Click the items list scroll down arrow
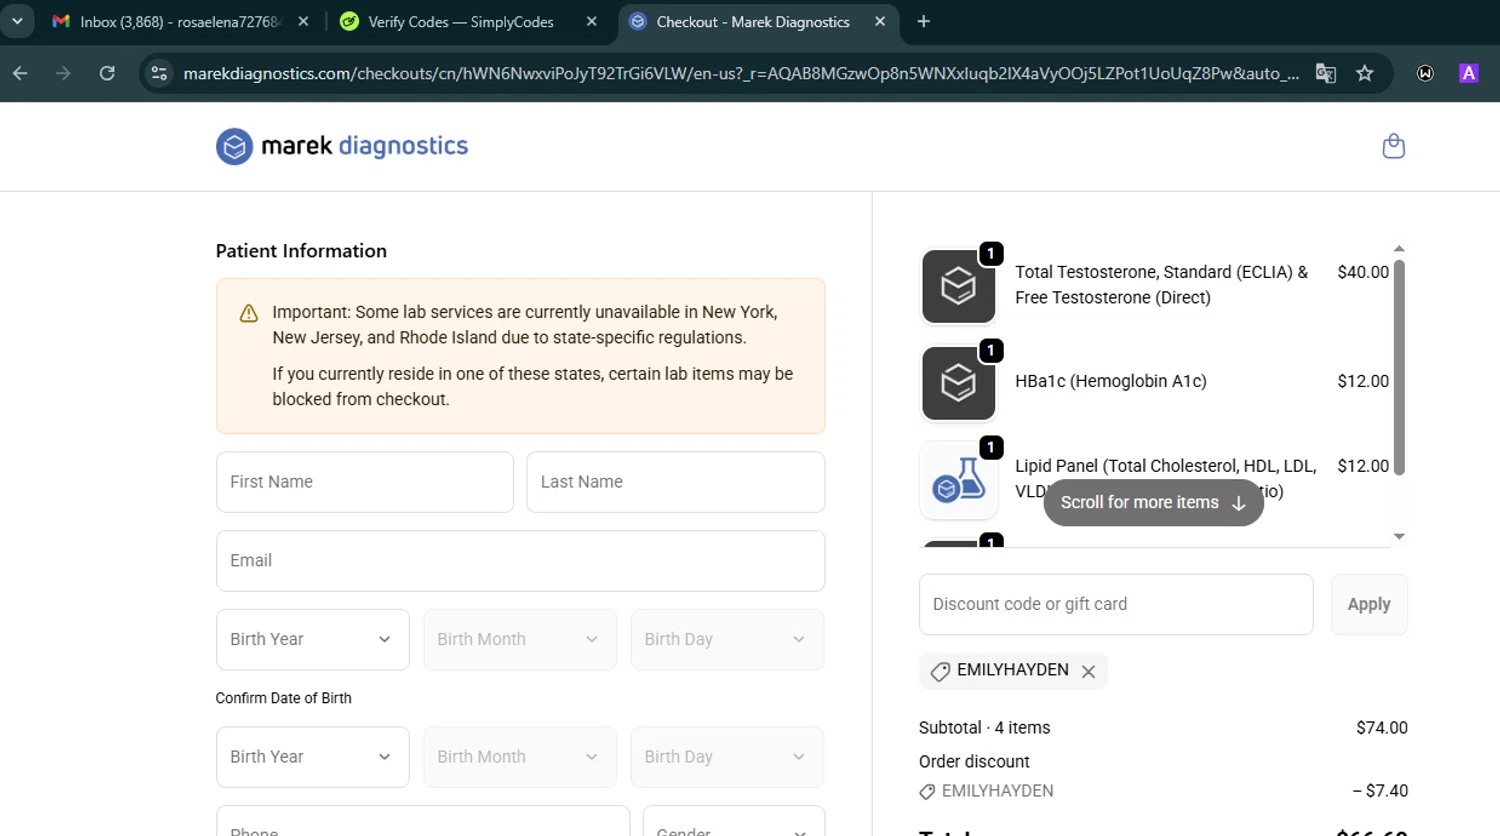The width and height of the screenshot is (1500, 836). coord(1399,537)
